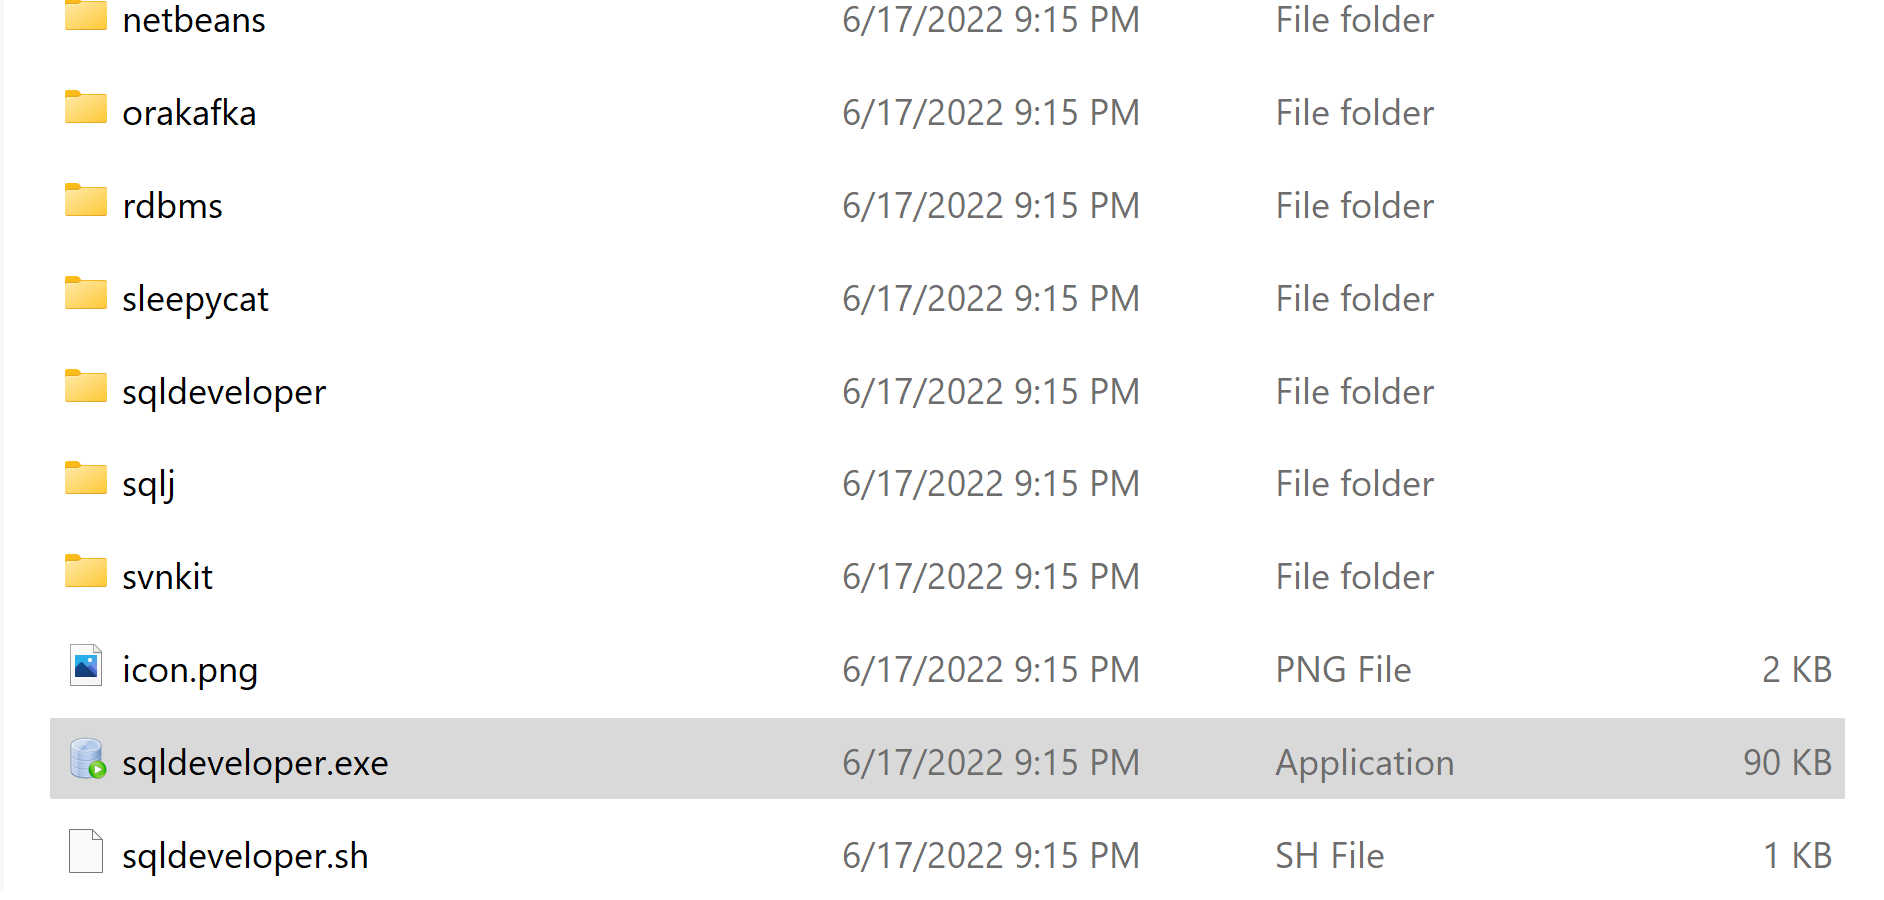1884x900 pixels.
Task: Click the sleepycat folder icon
Action: [86, 293]
